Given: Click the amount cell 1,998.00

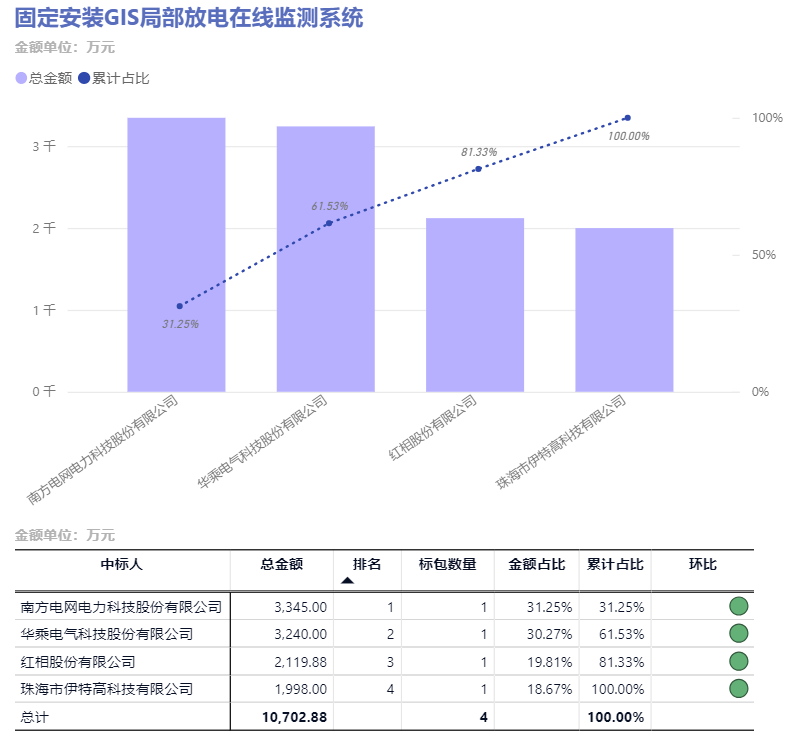Looking at the screenshot, I should [x=300, y=689].
